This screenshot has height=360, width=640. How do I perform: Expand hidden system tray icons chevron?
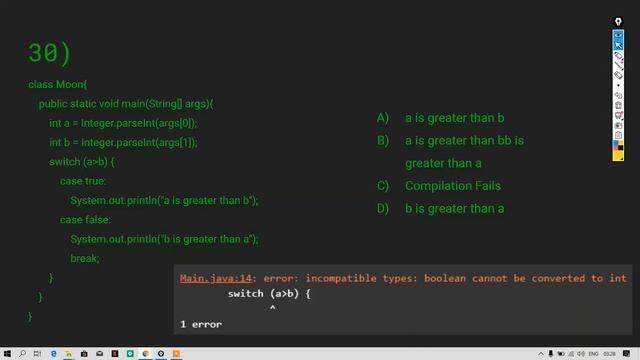coord(541,354)
